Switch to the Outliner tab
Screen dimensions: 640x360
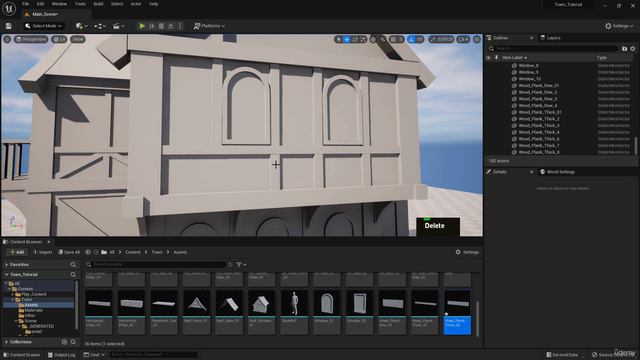(x=500, y=38)
